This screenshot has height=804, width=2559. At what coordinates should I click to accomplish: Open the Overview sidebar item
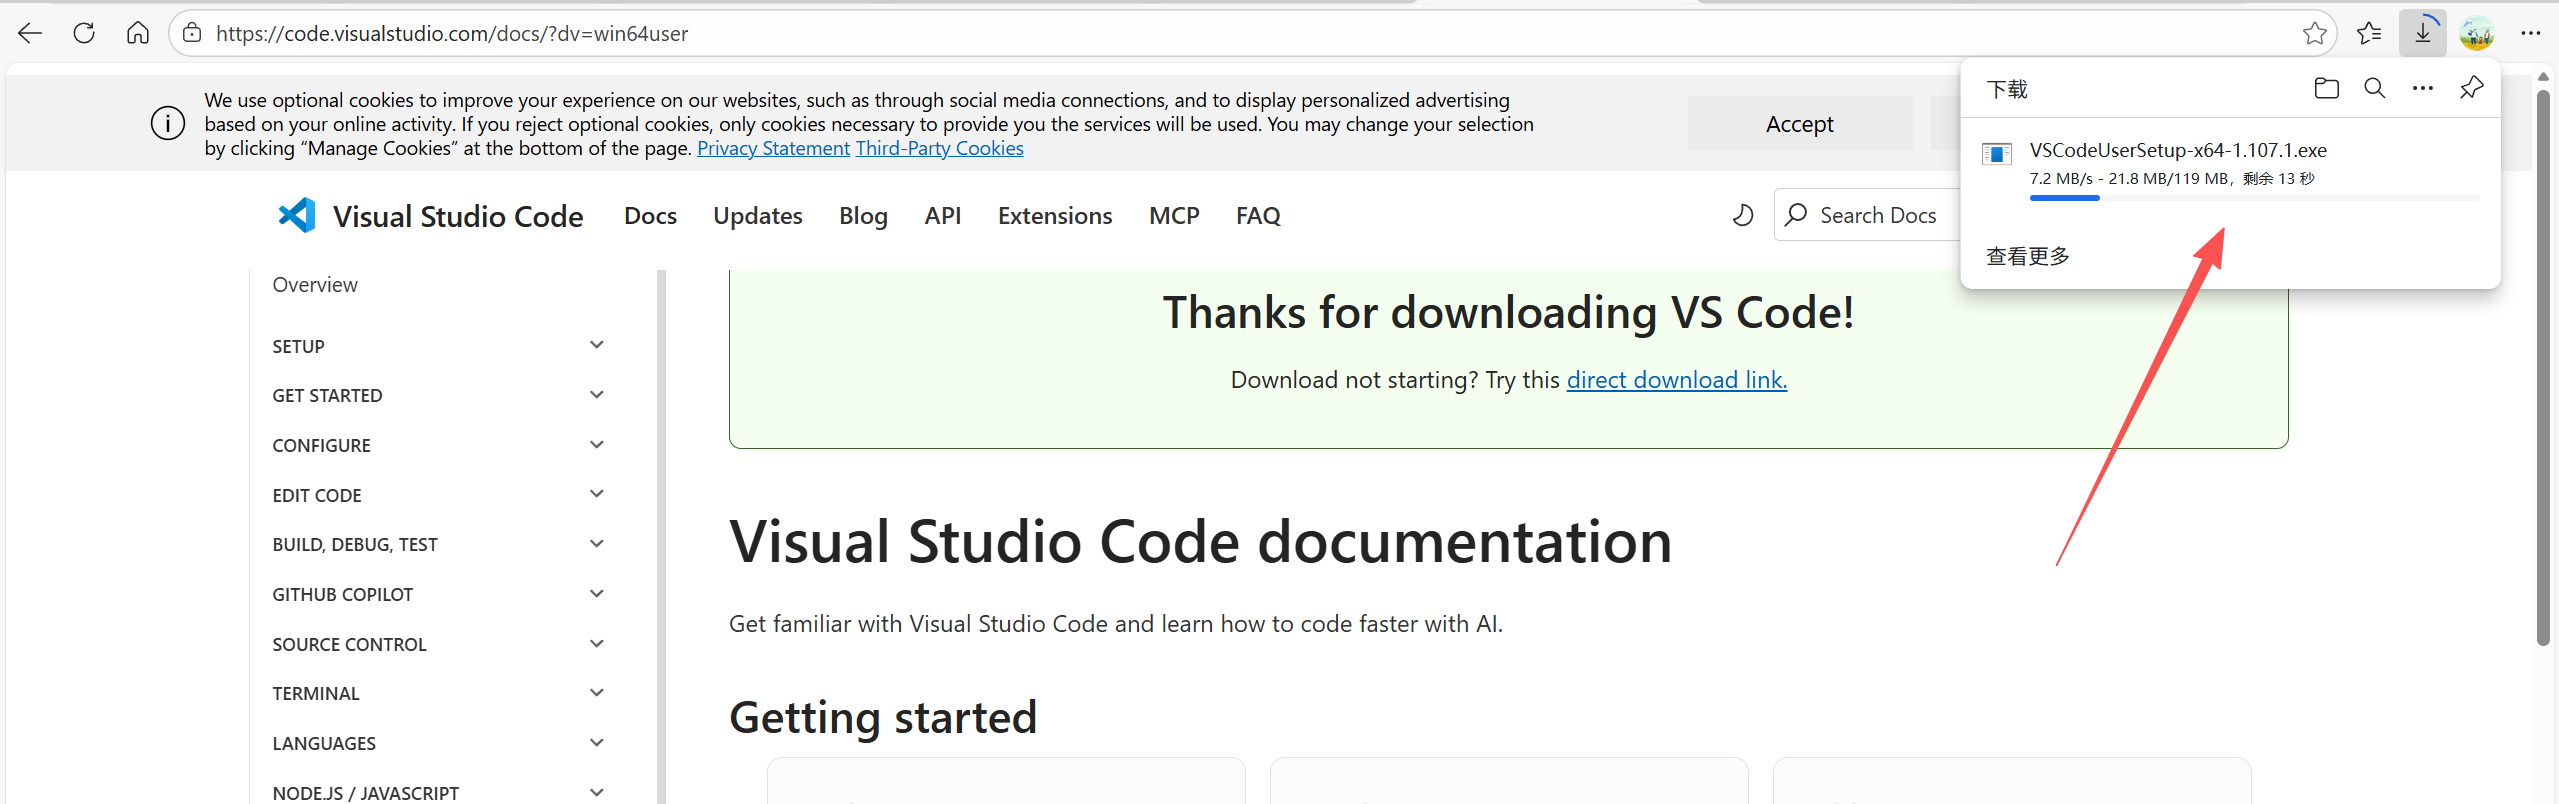click(315, 285)
